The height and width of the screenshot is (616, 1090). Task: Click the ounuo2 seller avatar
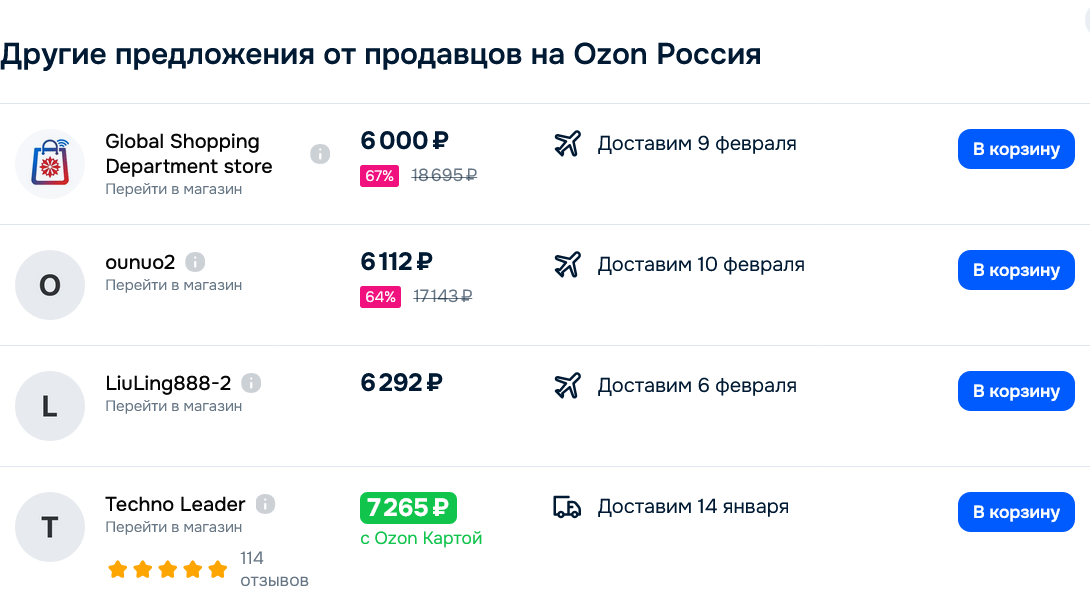point(50,285)
